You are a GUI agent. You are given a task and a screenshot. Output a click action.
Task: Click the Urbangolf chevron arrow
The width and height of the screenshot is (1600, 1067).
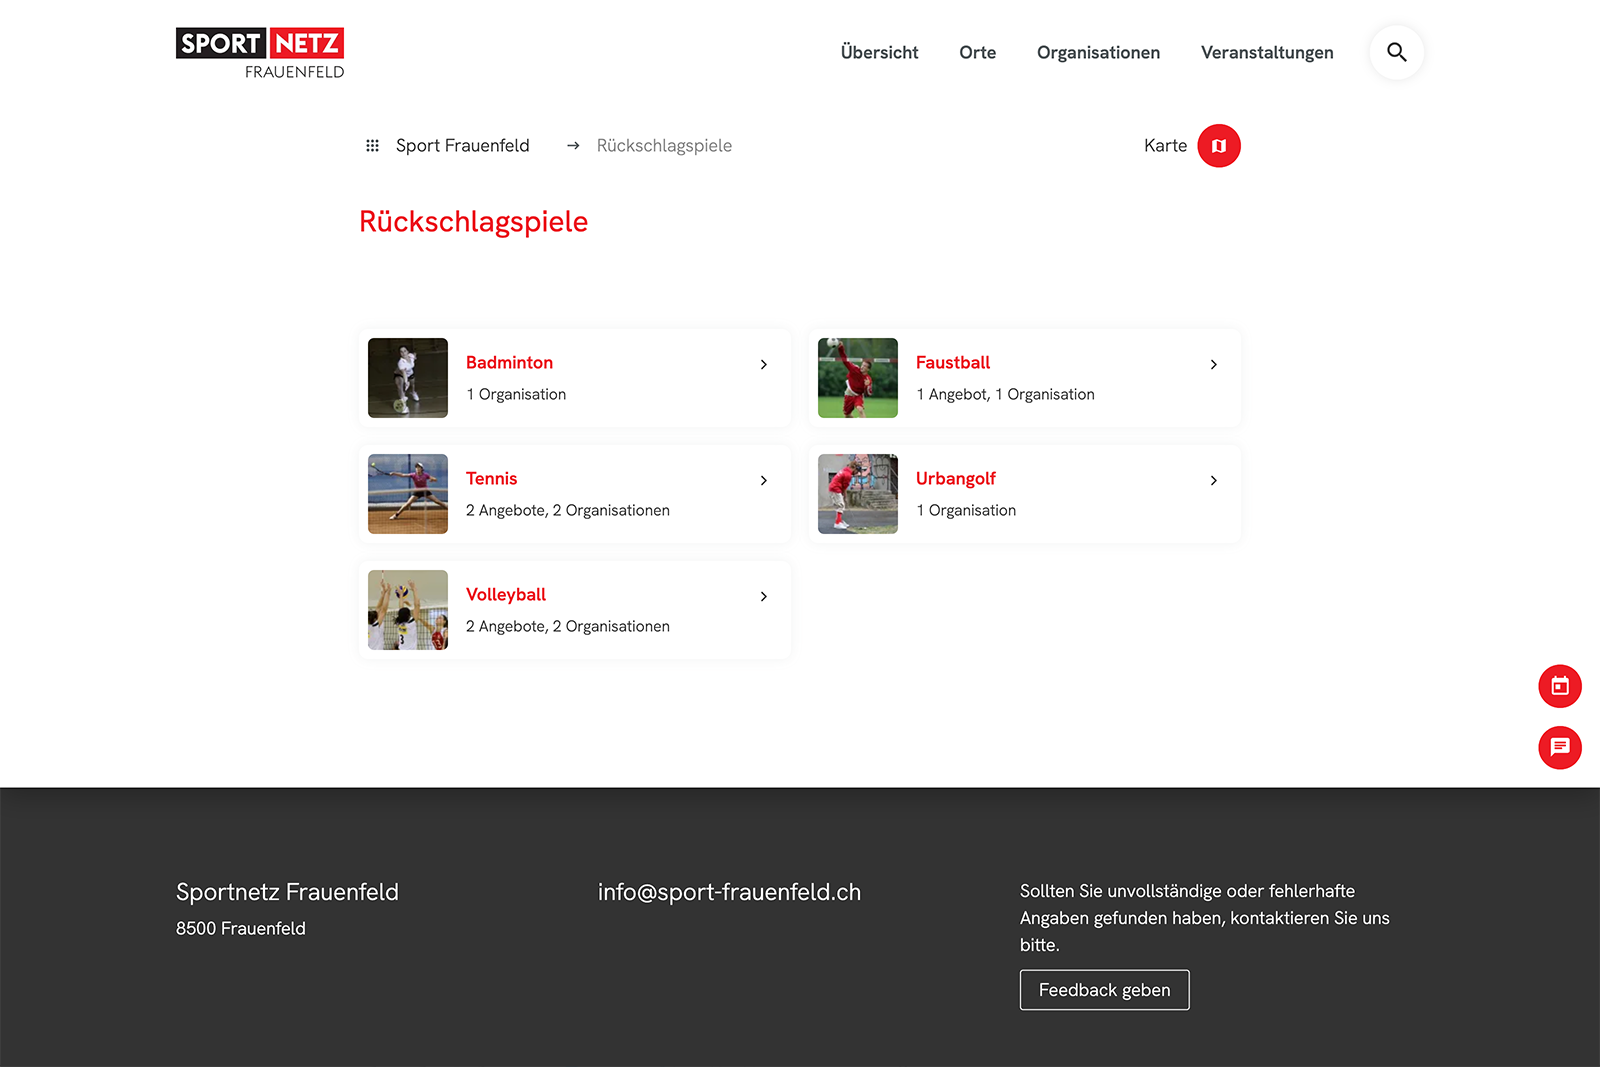[x=1213, y=481]
